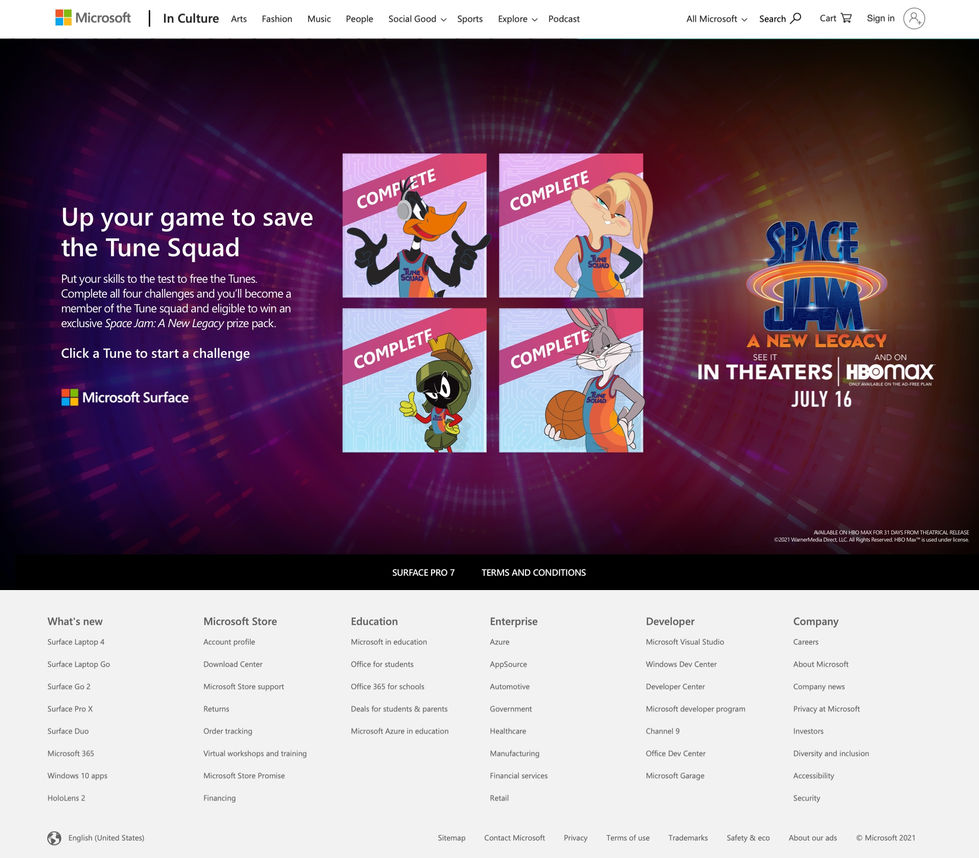Open Download Center link

(233, 664)
